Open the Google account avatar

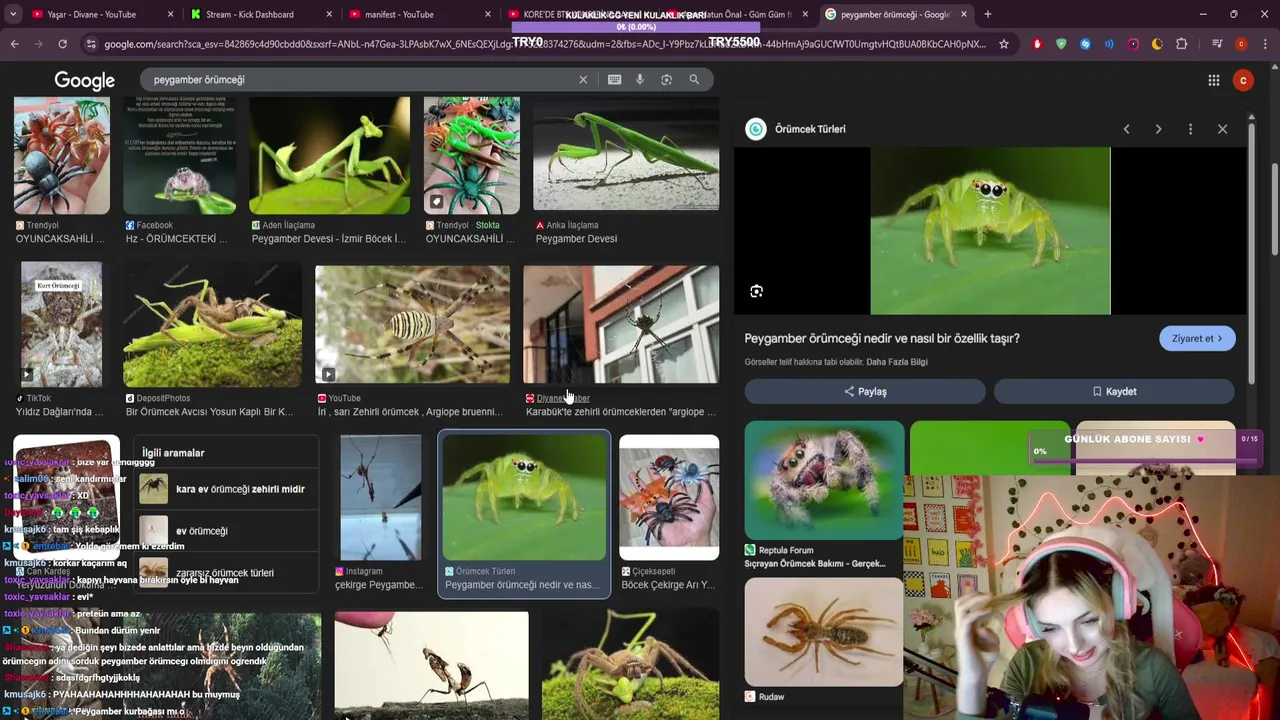click(1243, 80)
